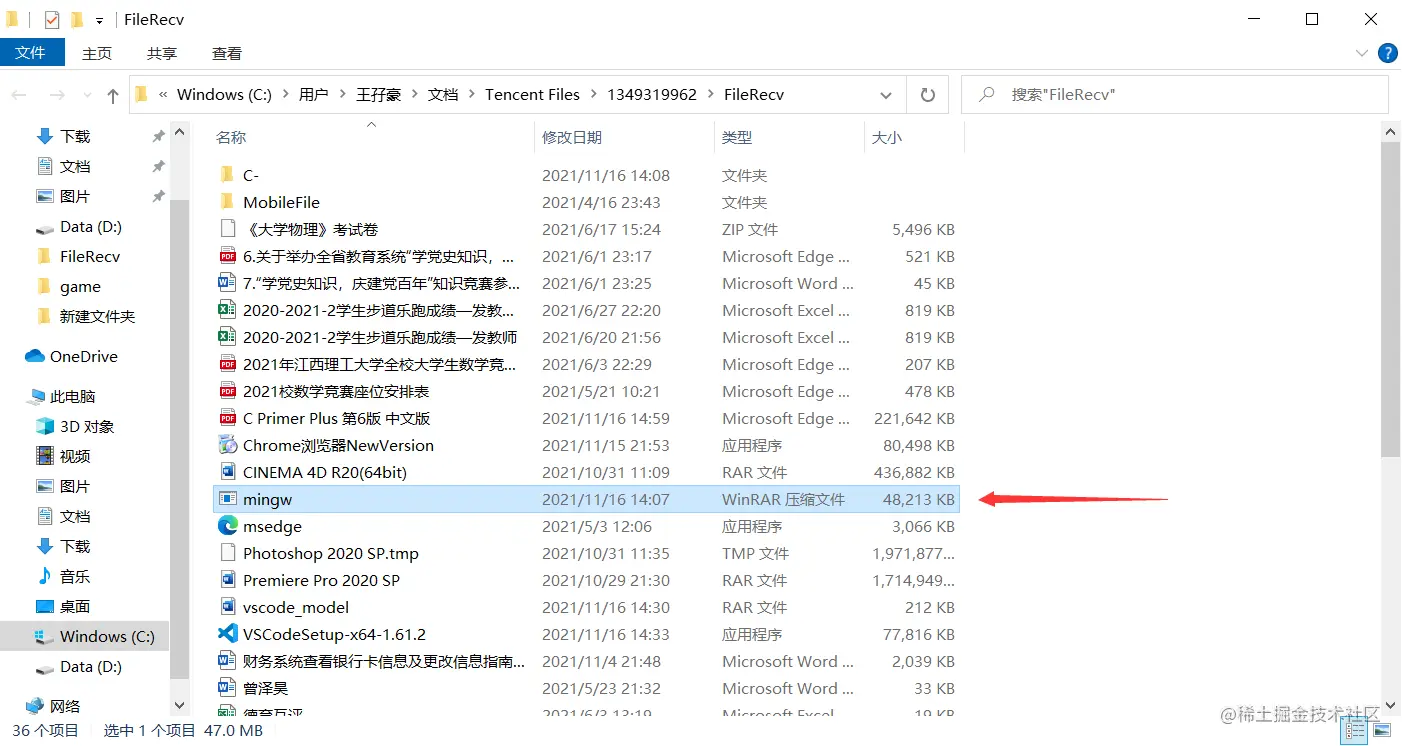Click the mingw WinRAR archive icon
The image size is (1402, 746).
point(227,499)
